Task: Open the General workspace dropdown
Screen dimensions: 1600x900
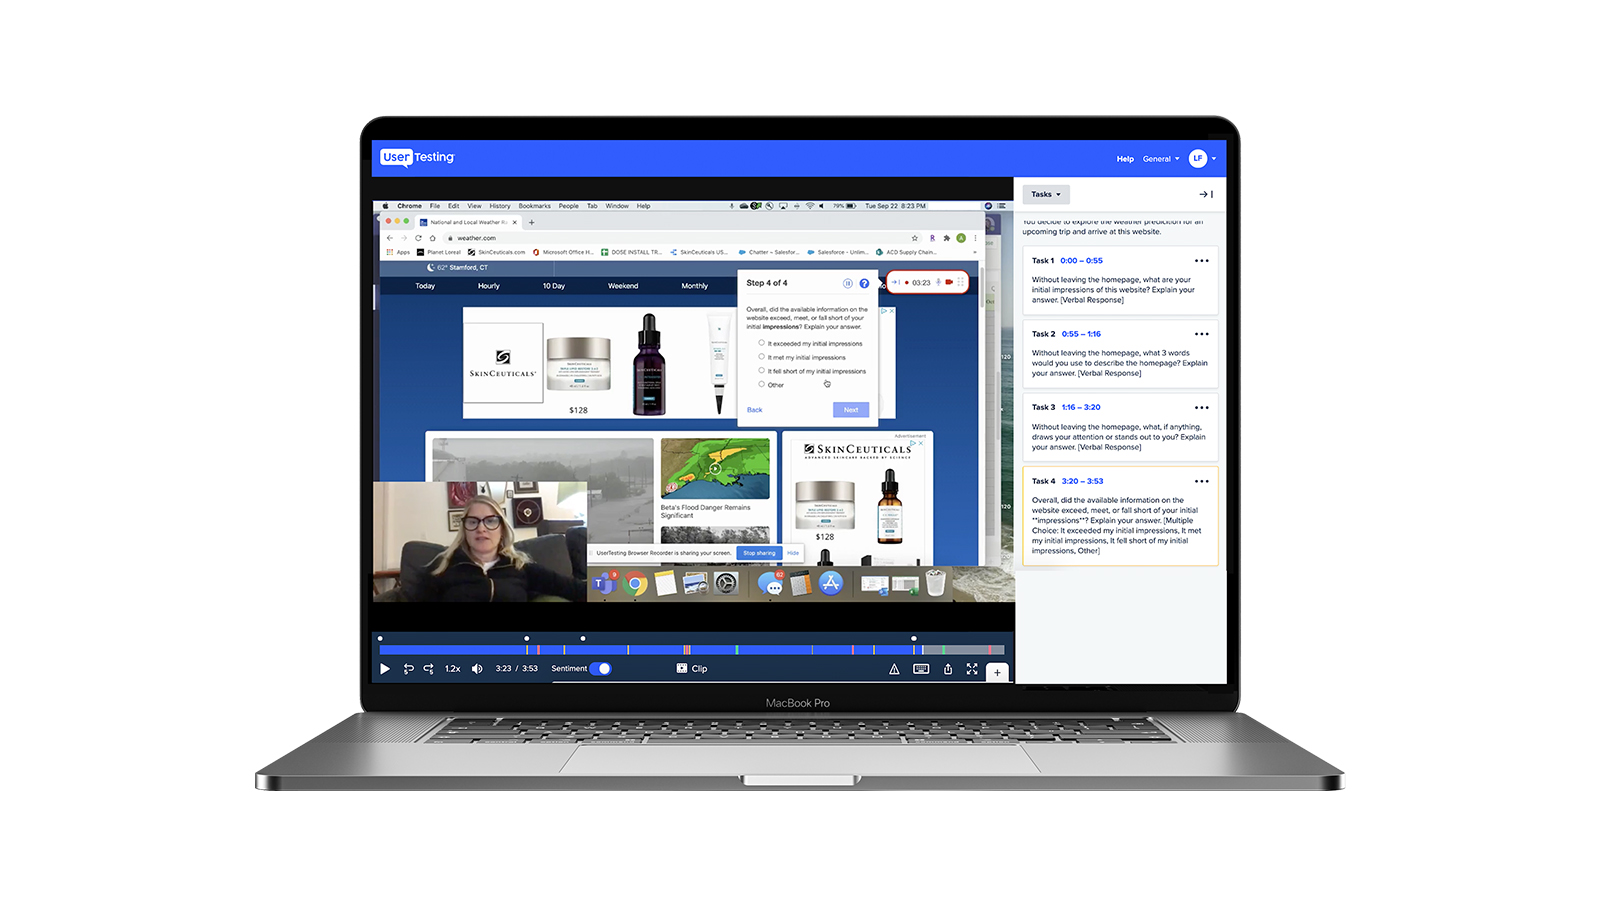Action: tap(1161, 159)
